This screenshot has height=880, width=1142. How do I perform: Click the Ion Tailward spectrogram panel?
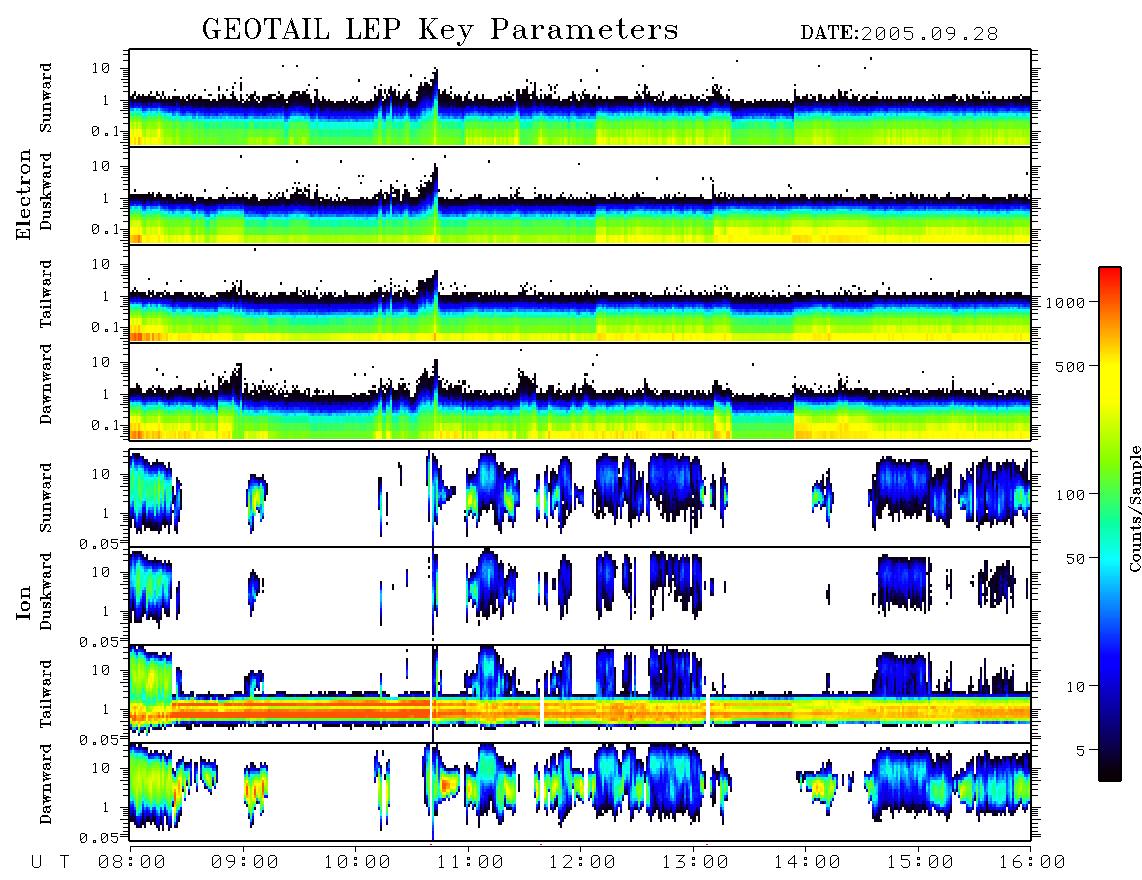coord(580,694)
